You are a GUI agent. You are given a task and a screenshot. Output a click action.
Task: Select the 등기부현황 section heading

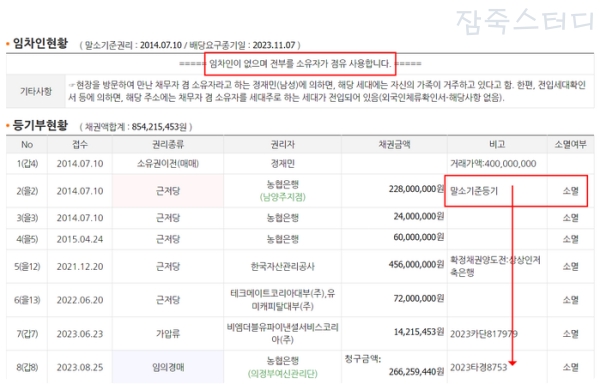click(x=40, y=125)
